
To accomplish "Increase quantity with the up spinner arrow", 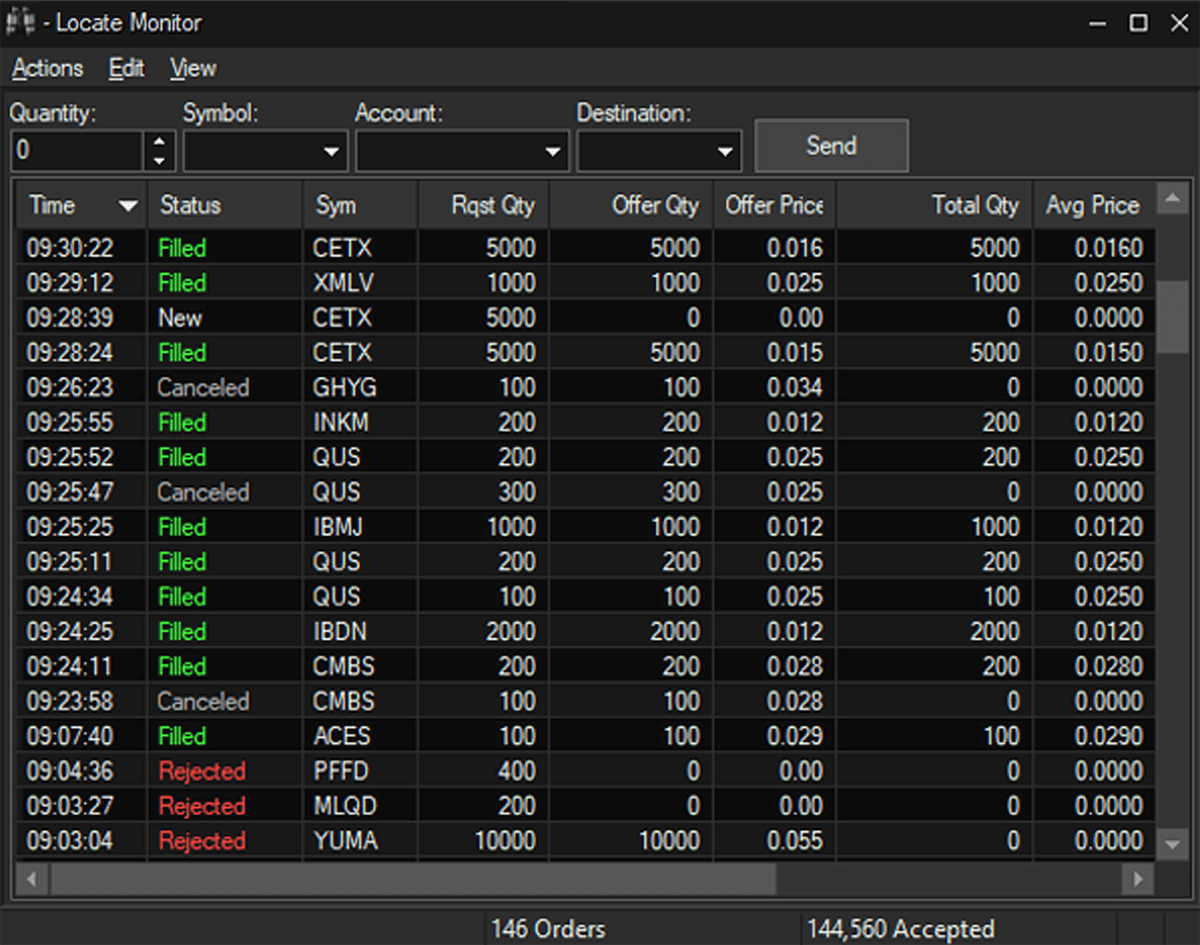I will coord(159,141).
